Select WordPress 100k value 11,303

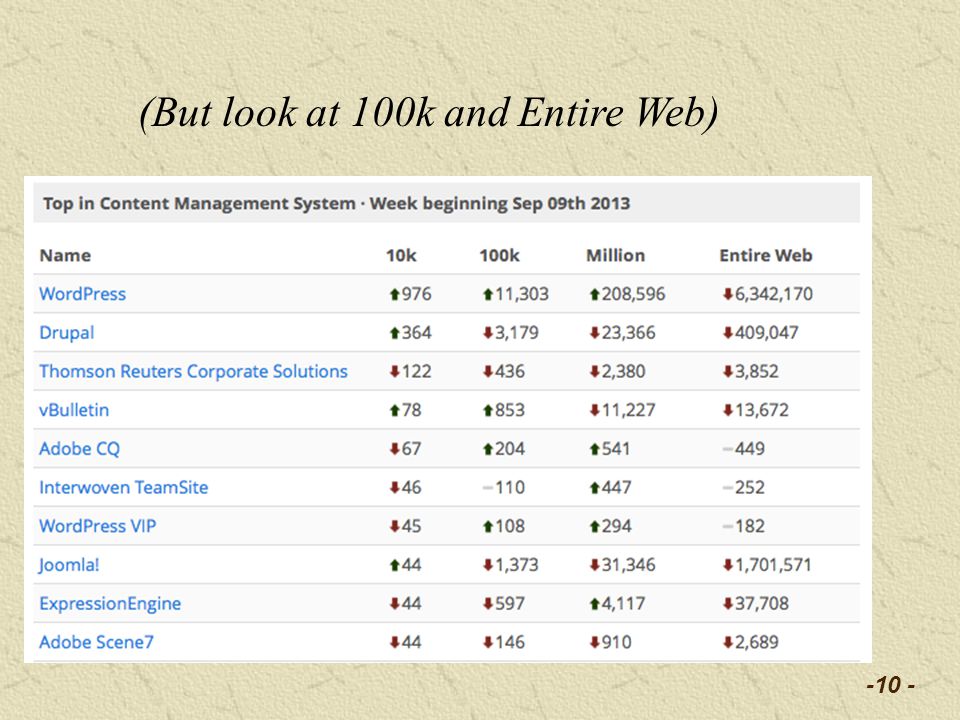point(522,294)
